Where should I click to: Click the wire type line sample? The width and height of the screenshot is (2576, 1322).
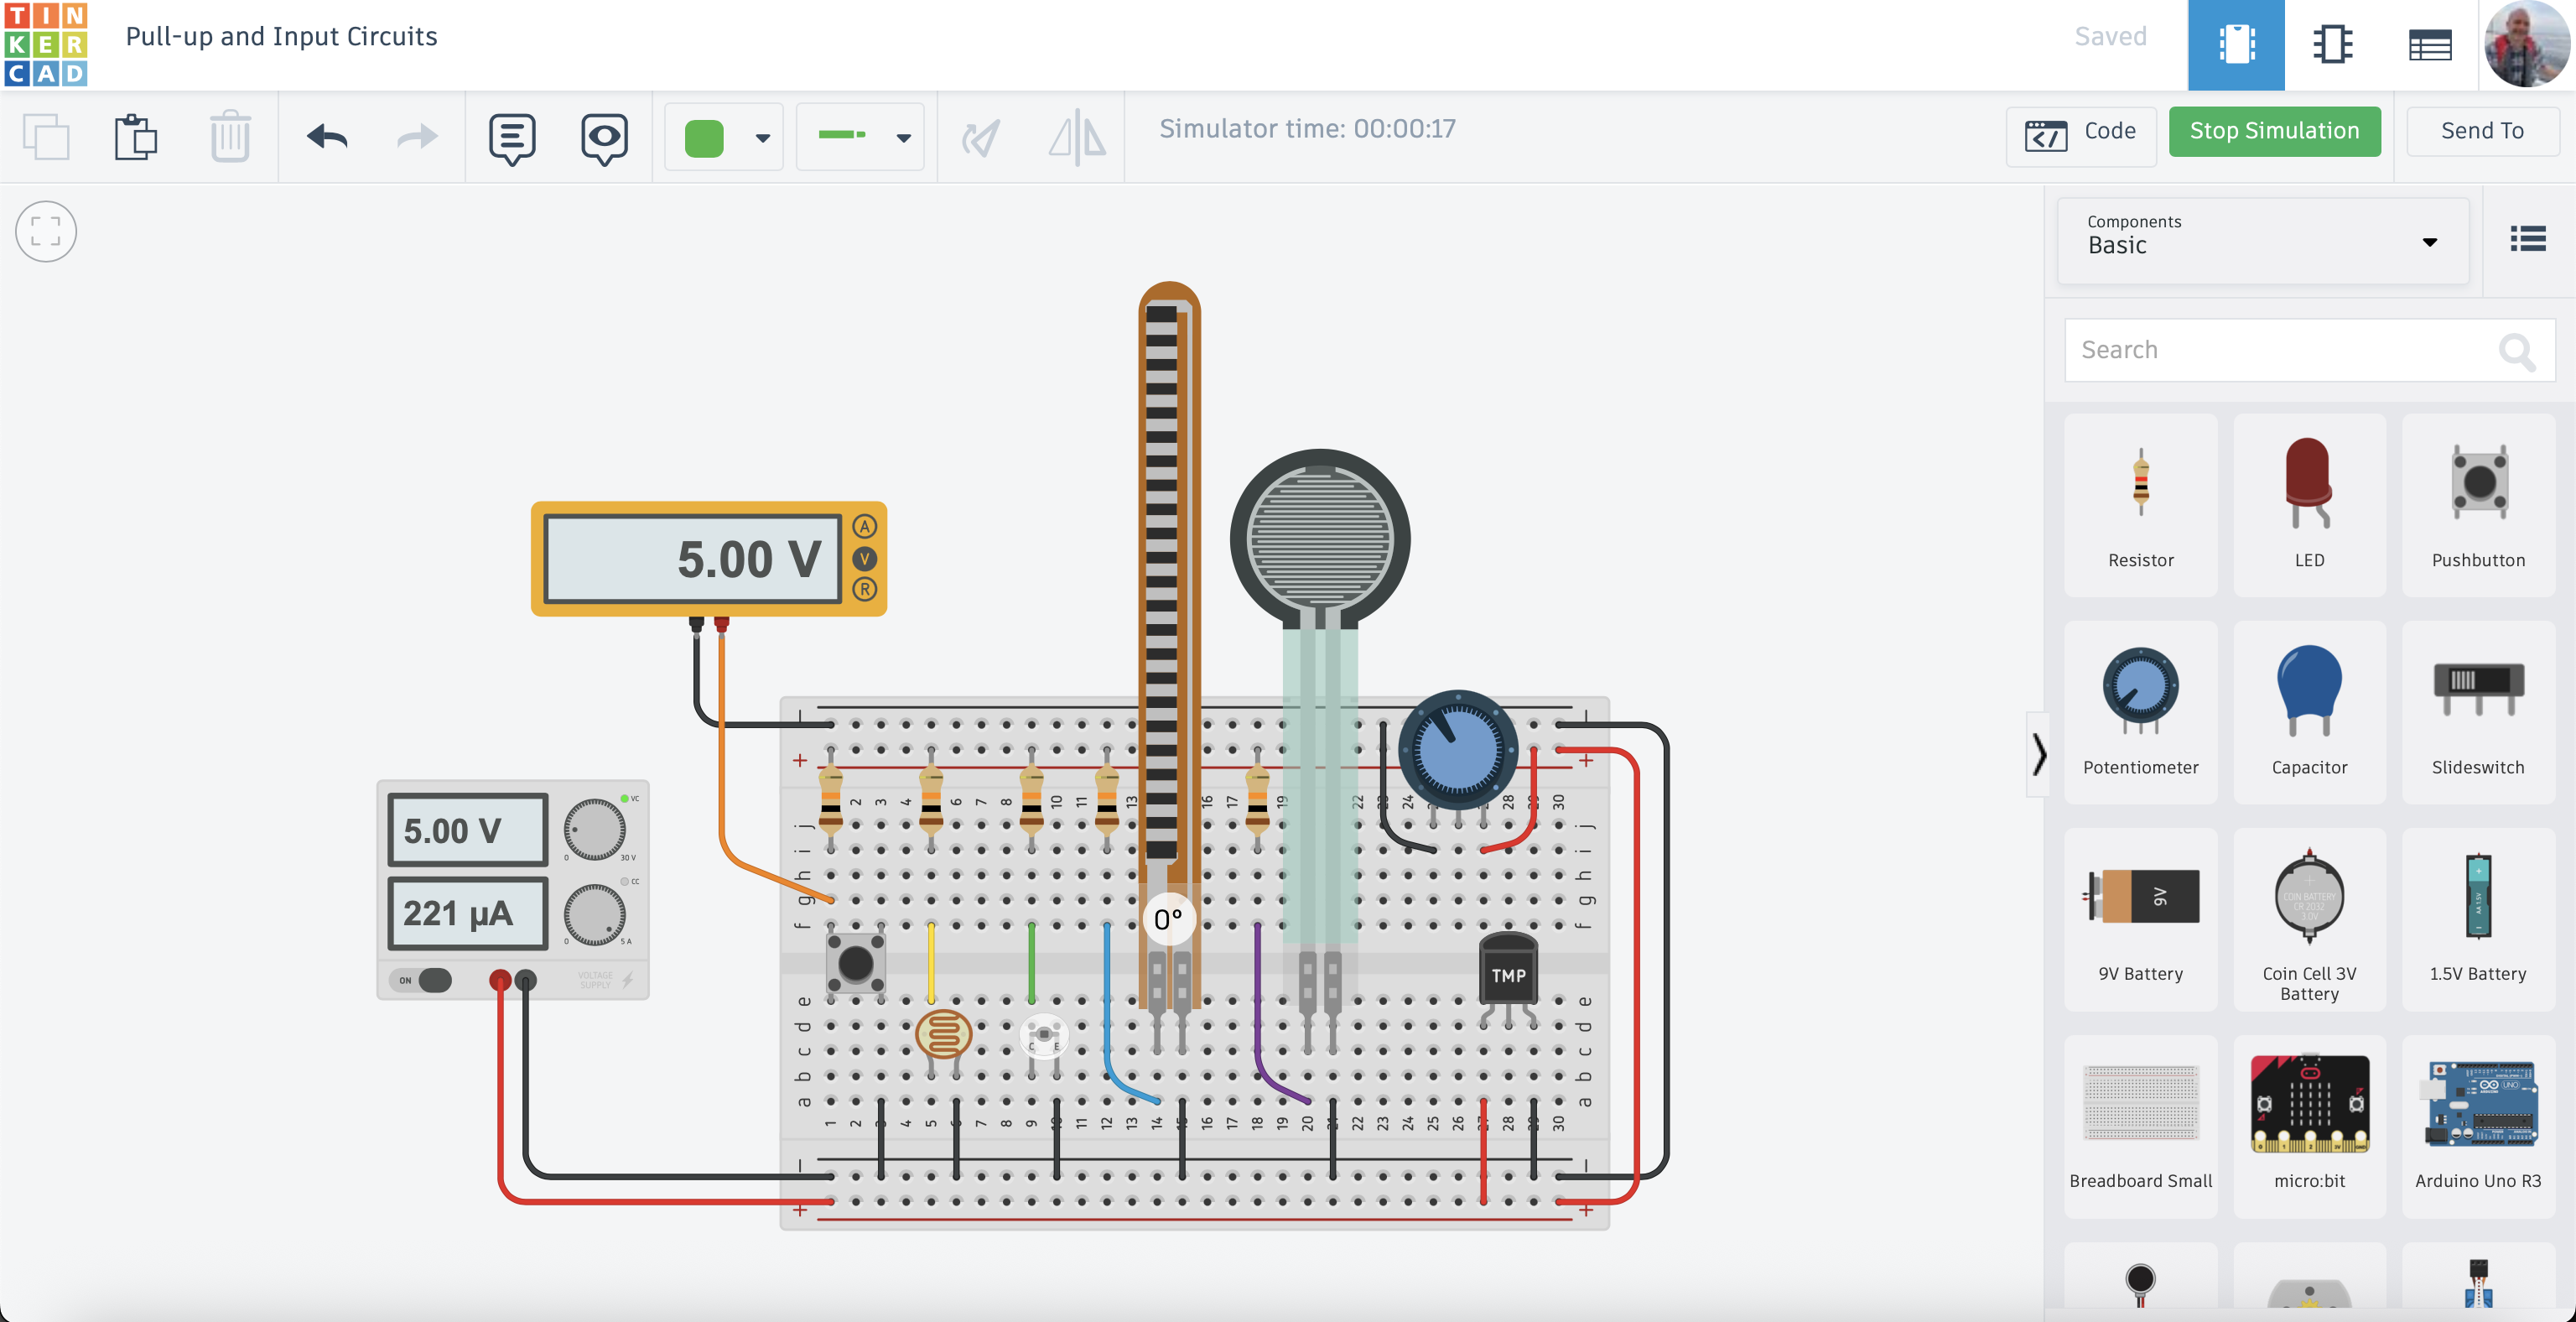[842, 135]
